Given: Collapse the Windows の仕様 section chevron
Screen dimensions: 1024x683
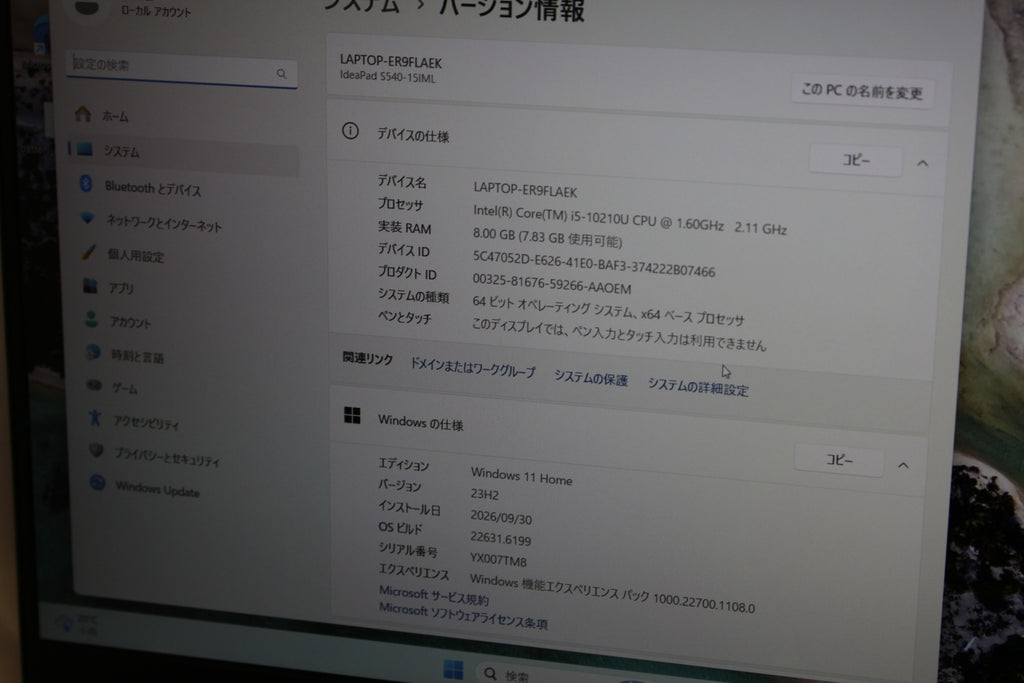Looking at the screenshot, I should pyautogui.click(x=903, y=466).
